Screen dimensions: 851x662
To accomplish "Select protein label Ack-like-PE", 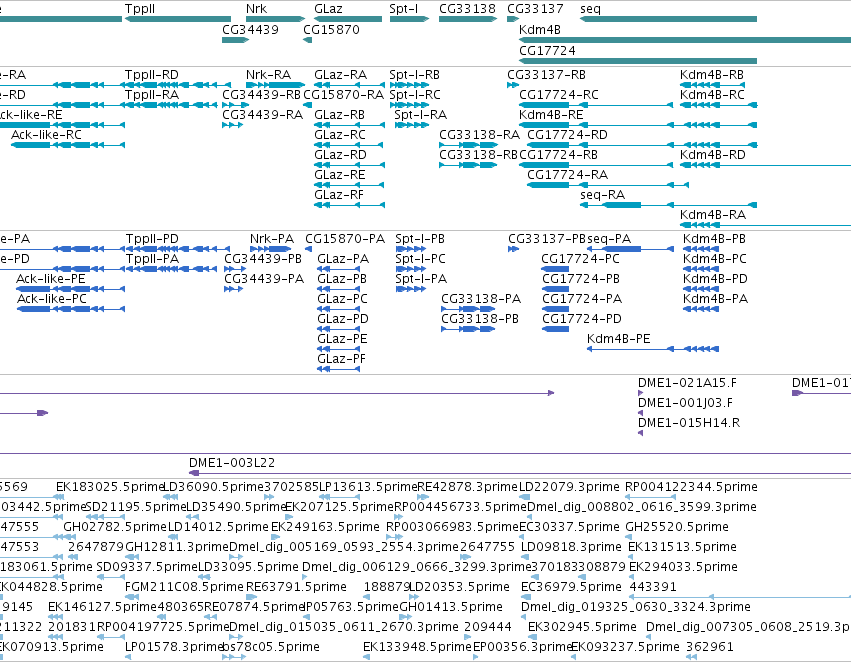I will pyautogui.click(x=50, y=279).
